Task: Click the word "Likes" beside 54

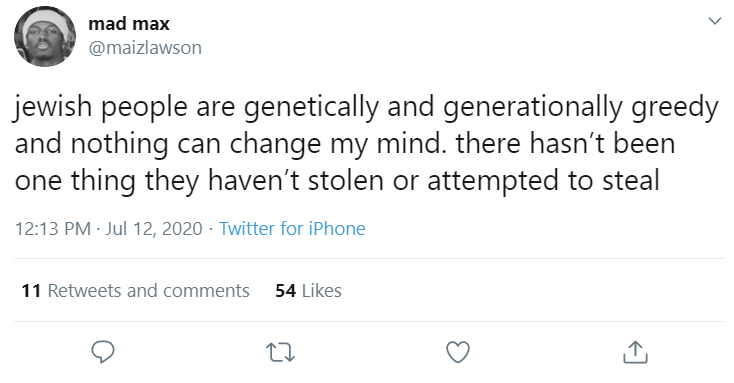Action: tap(322, 291)
